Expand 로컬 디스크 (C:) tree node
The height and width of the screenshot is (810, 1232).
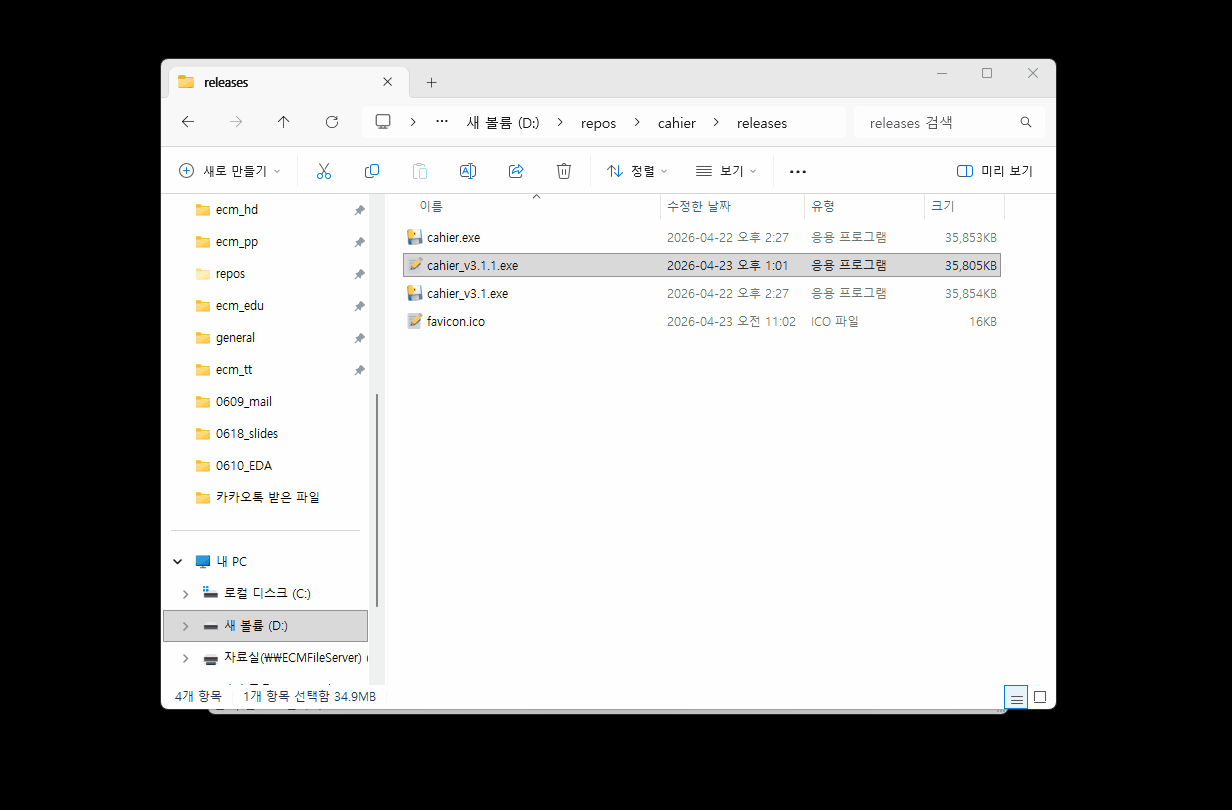(x=185, y=594)
